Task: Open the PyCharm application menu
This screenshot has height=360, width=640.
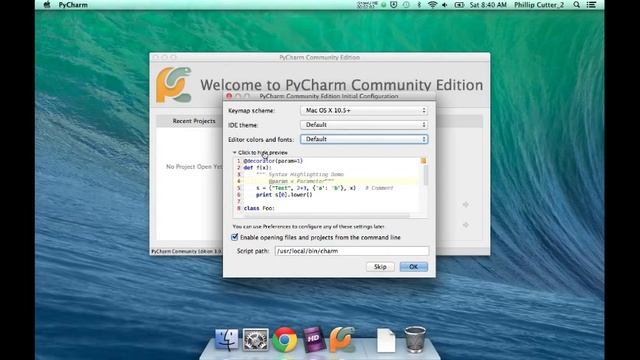Action: click(73, 5)
